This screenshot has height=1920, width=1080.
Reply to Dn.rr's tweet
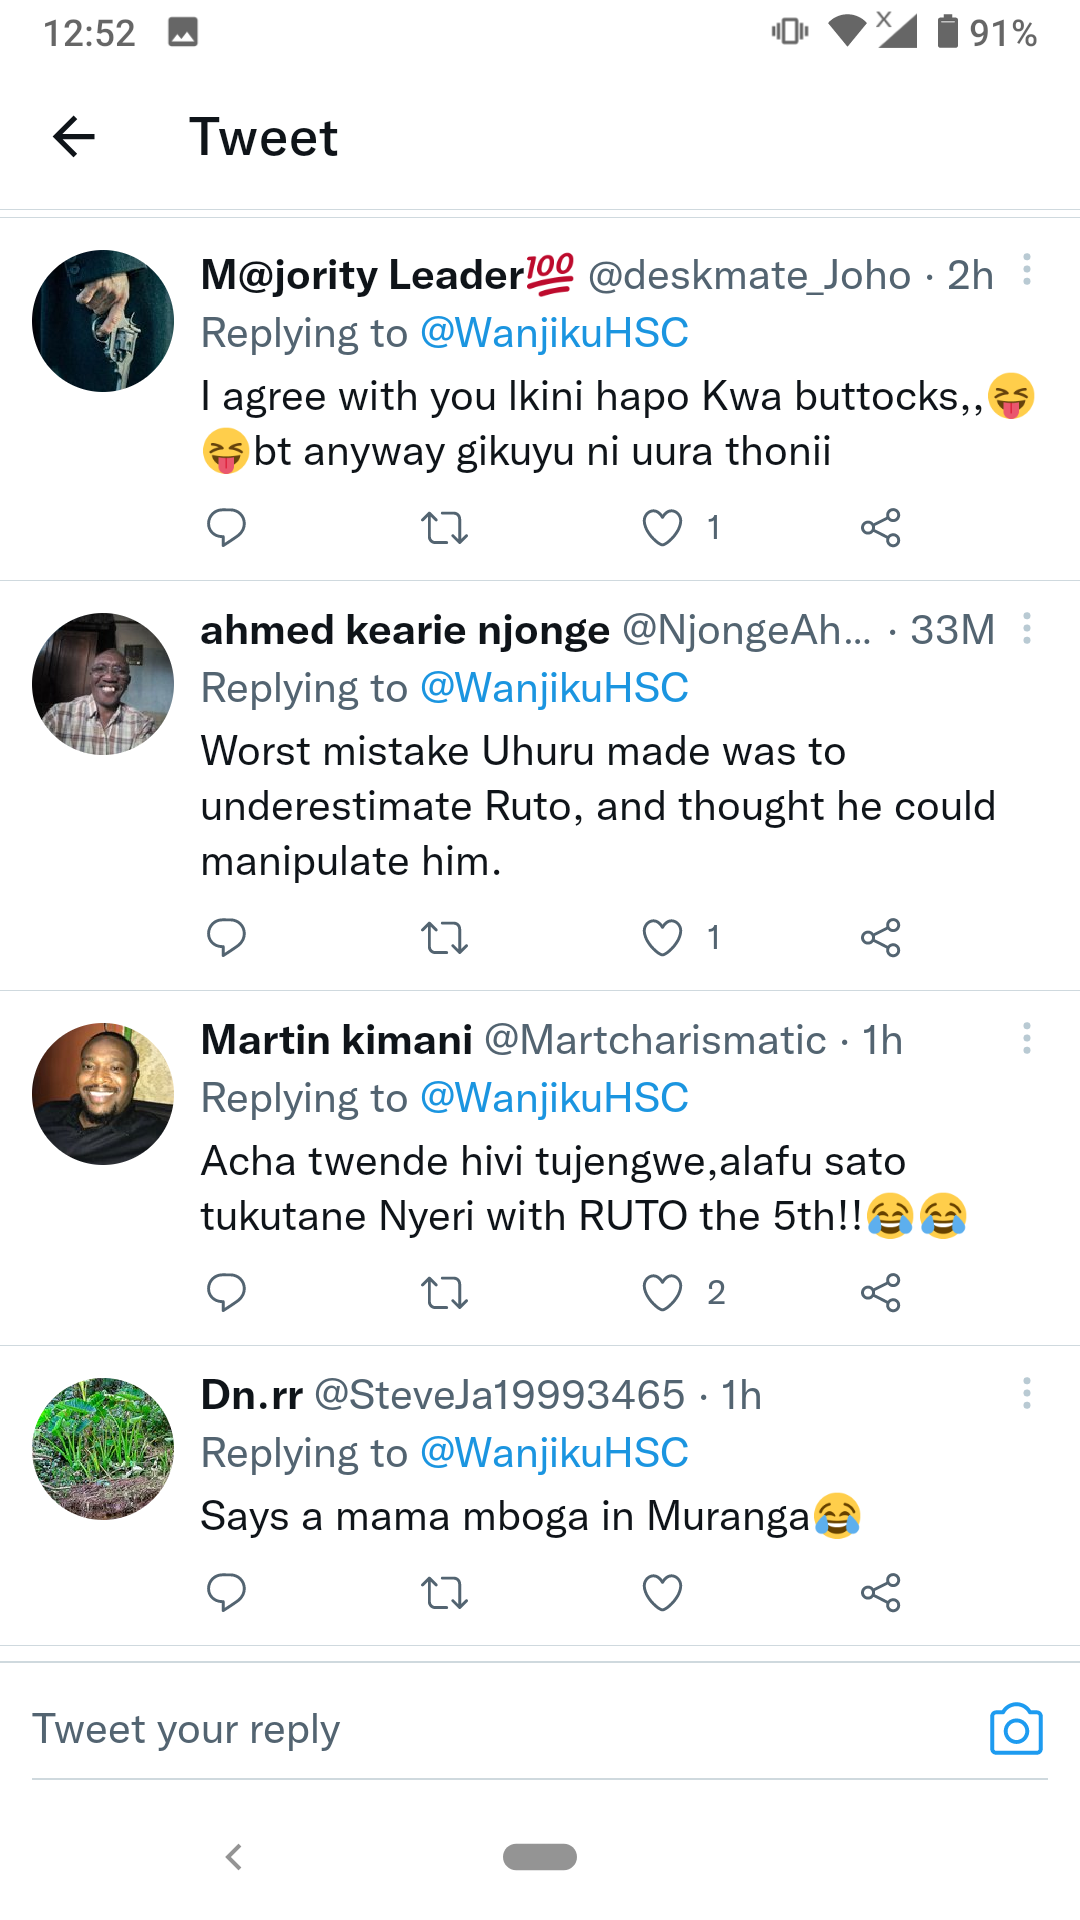pos(226,1592)
